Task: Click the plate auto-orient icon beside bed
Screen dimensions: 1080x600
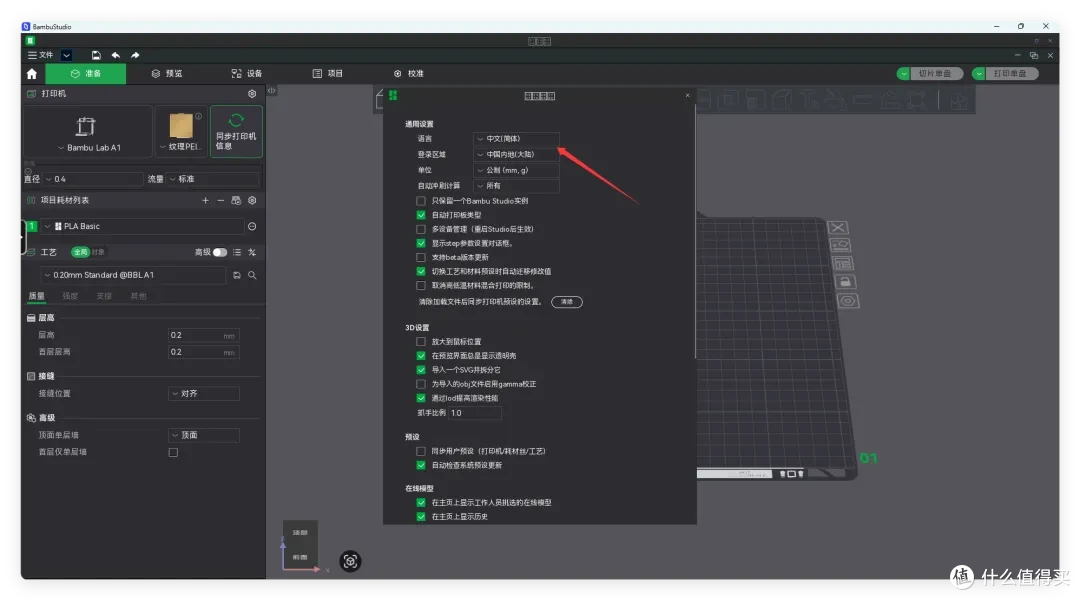Action: 840,245
